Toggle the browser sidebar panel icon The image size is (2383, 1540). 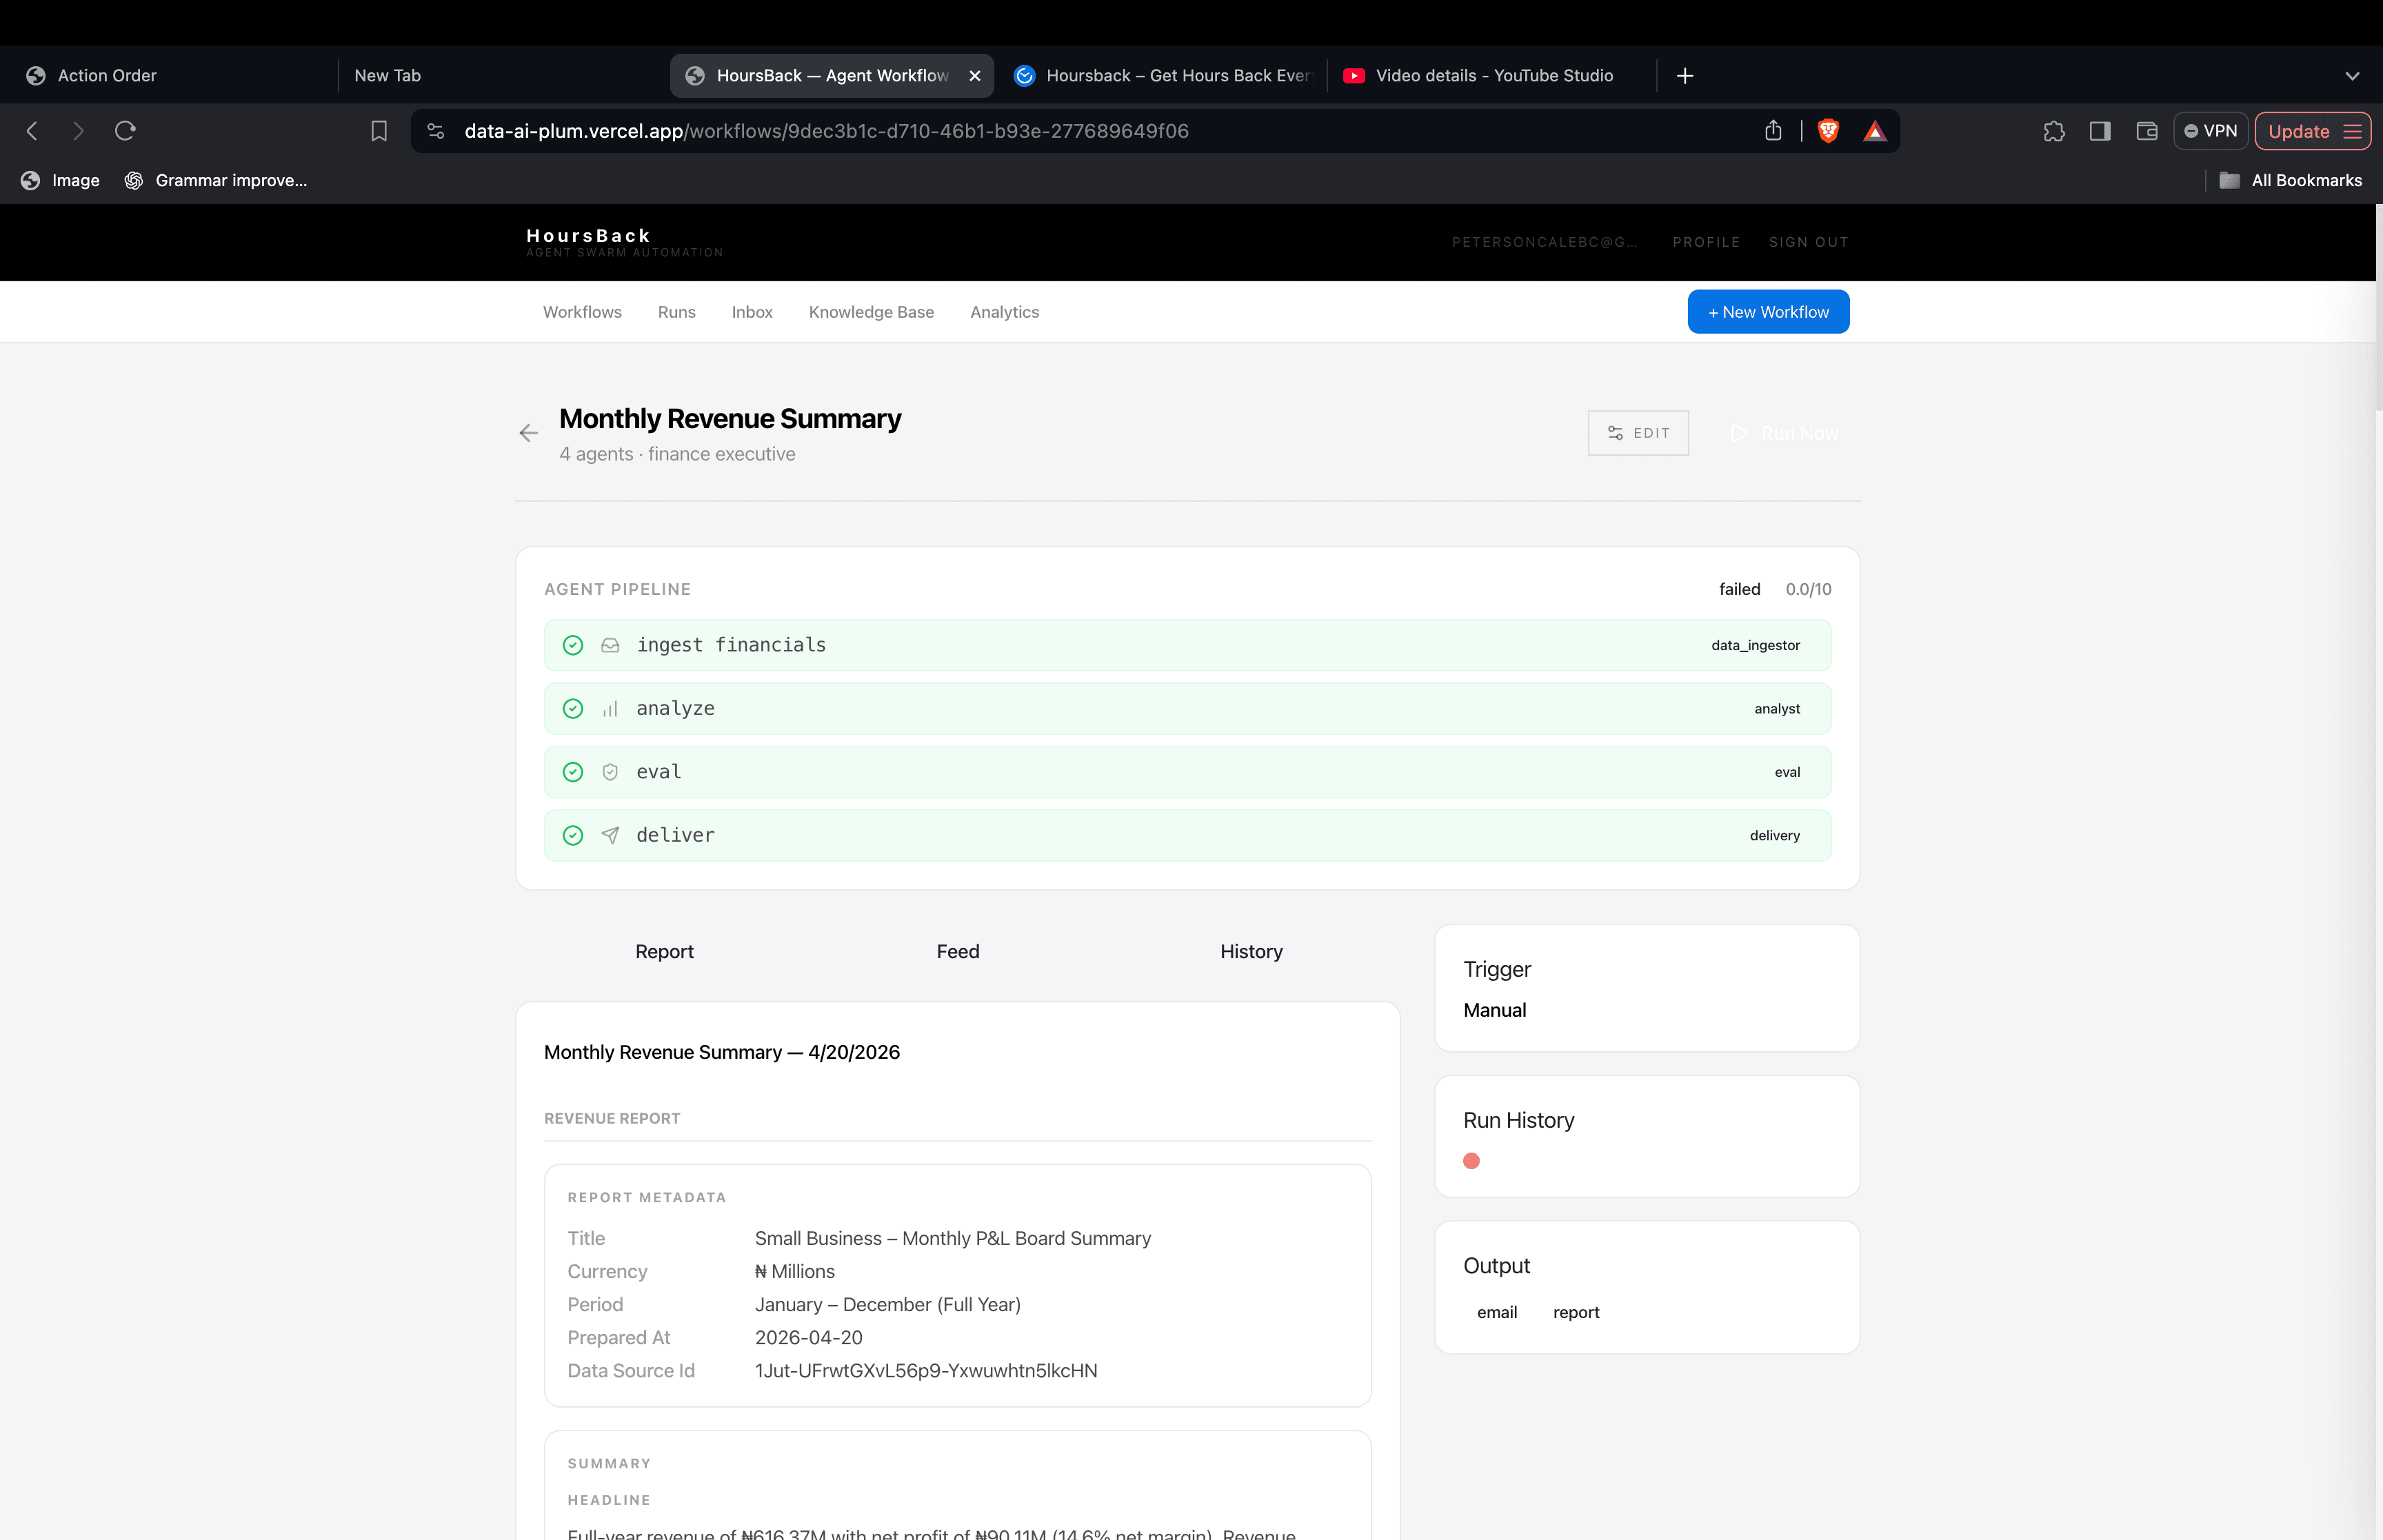tap(2100, 131)
